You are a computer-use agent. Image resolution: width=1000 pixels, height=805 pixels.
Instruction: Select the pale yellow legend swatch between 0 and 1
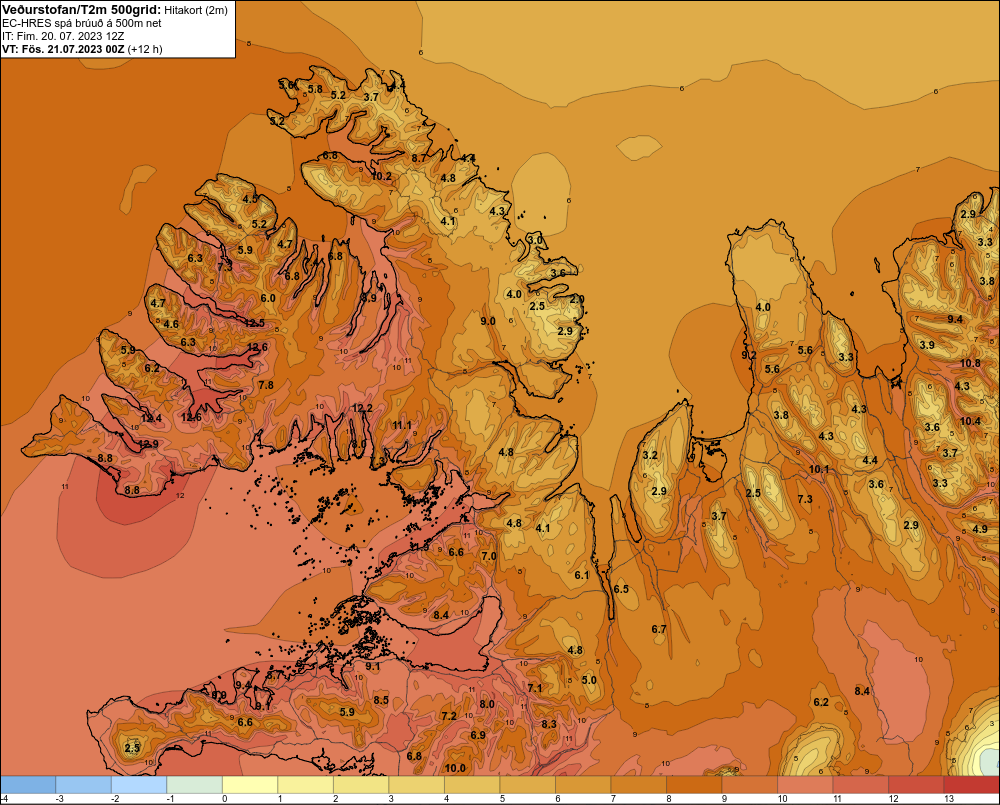pyautogui.click(x=250, y=785)
